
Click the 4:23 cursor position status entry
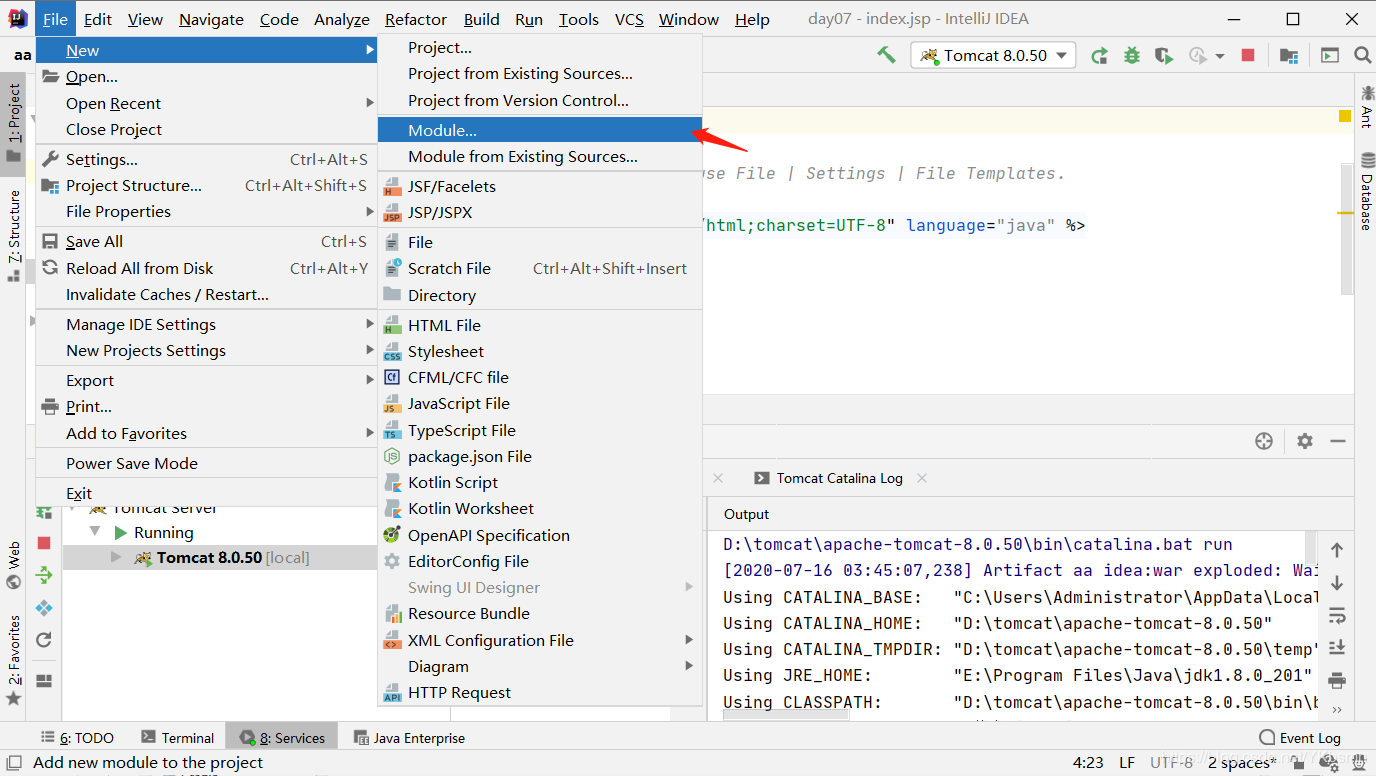click(x=1088, y=762)
